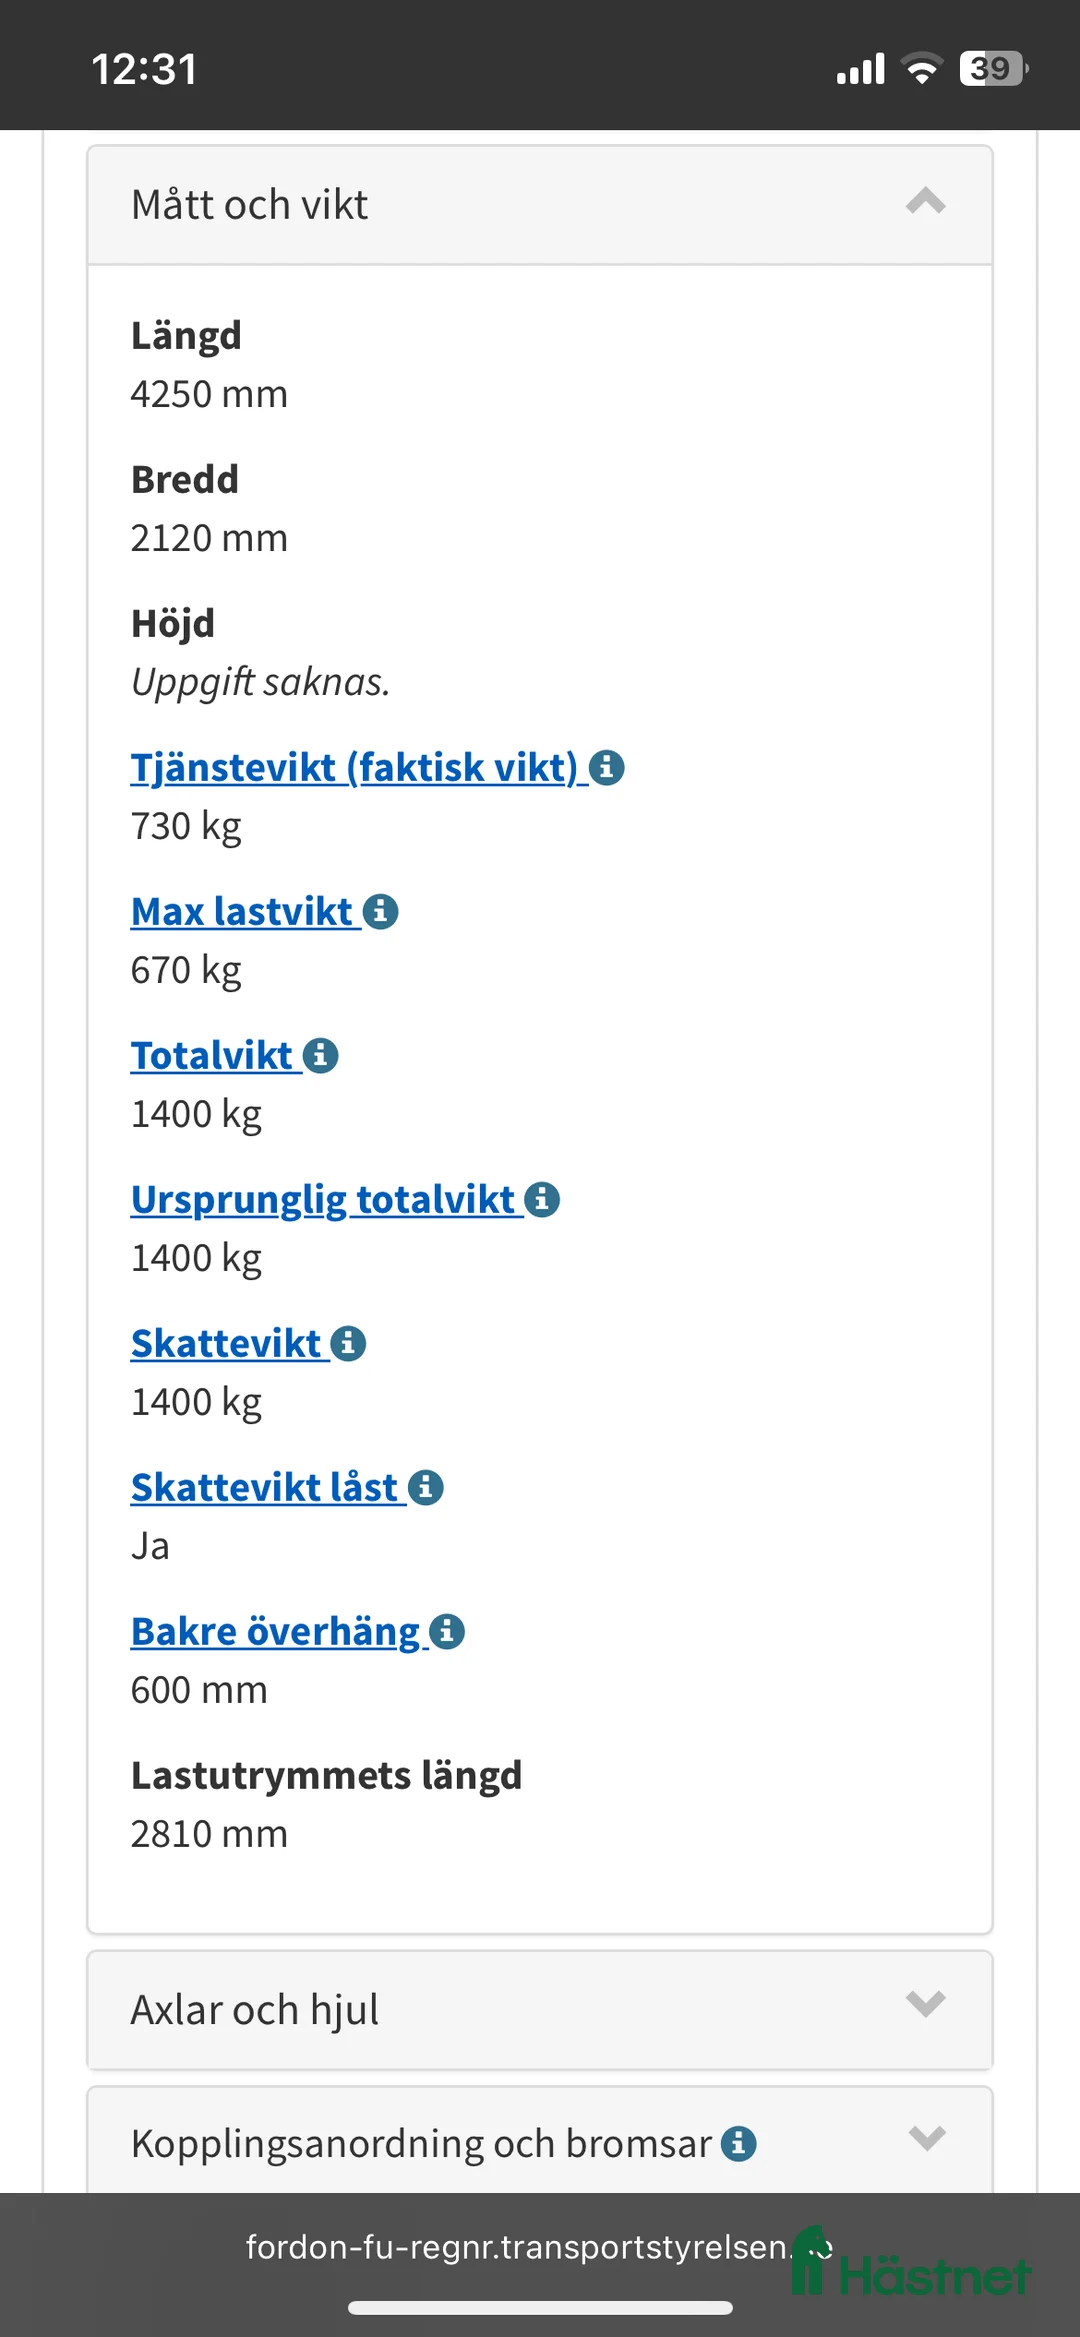Expand Kopplingsanordning och bromsar chevron
The image size is (1080, 2337).
[926, 2139]
